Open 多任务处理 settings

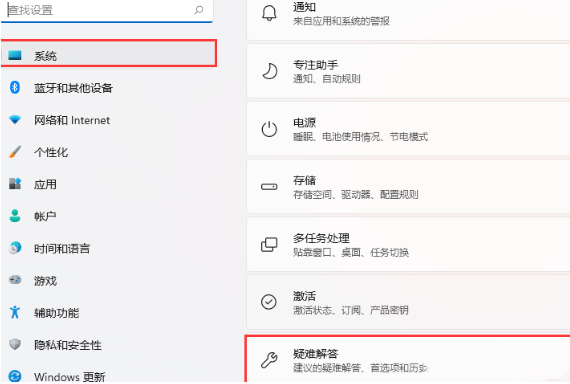(408, 244)
